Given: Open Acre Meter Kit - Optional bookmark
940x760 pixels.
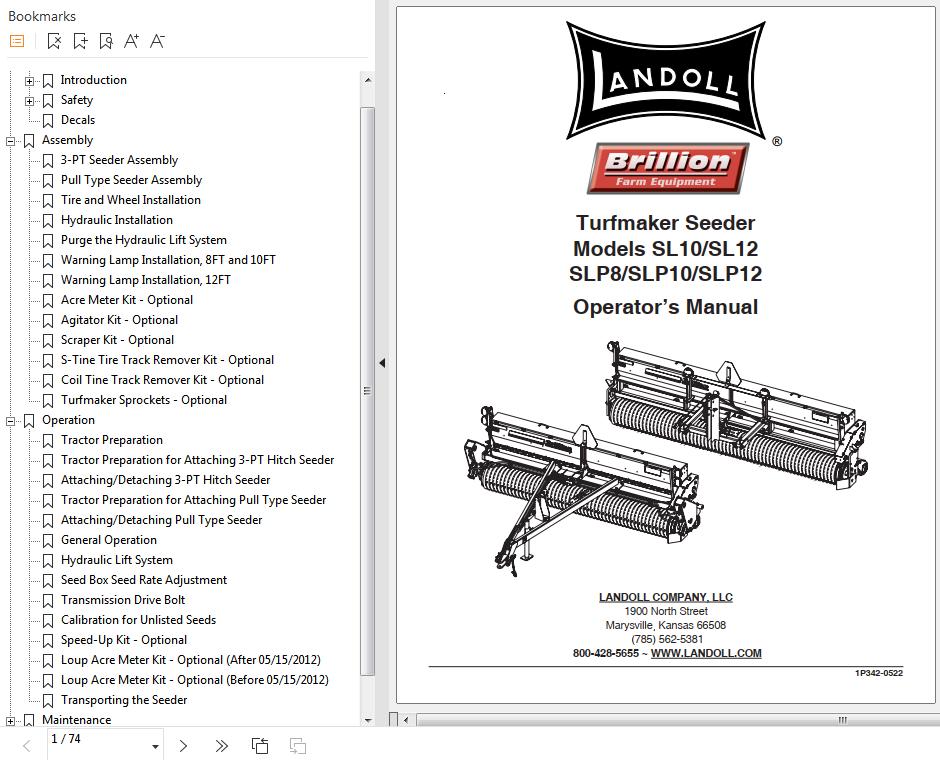Looking at the screenshot, I should [x=127, y=300].
